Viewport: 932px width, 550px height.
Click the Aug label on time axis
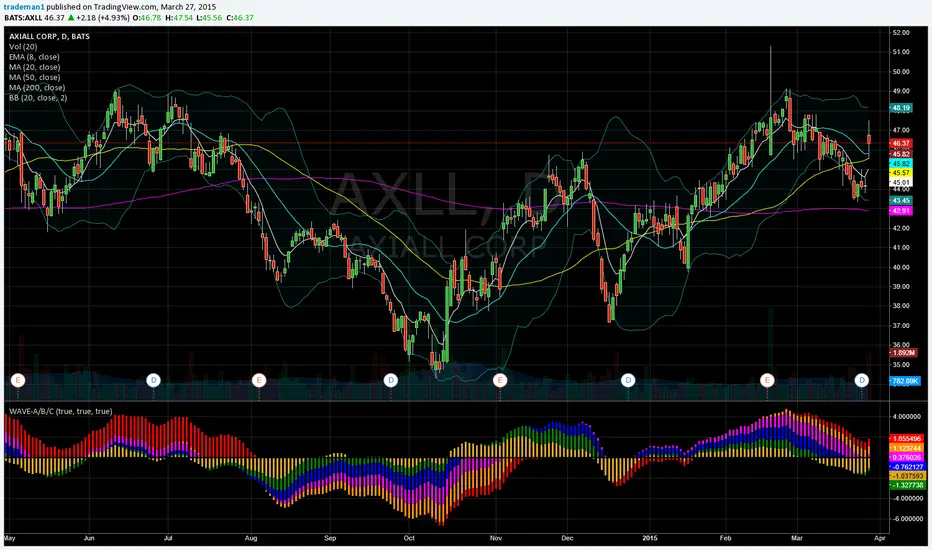pyautogui.click(x=251, y=538)
